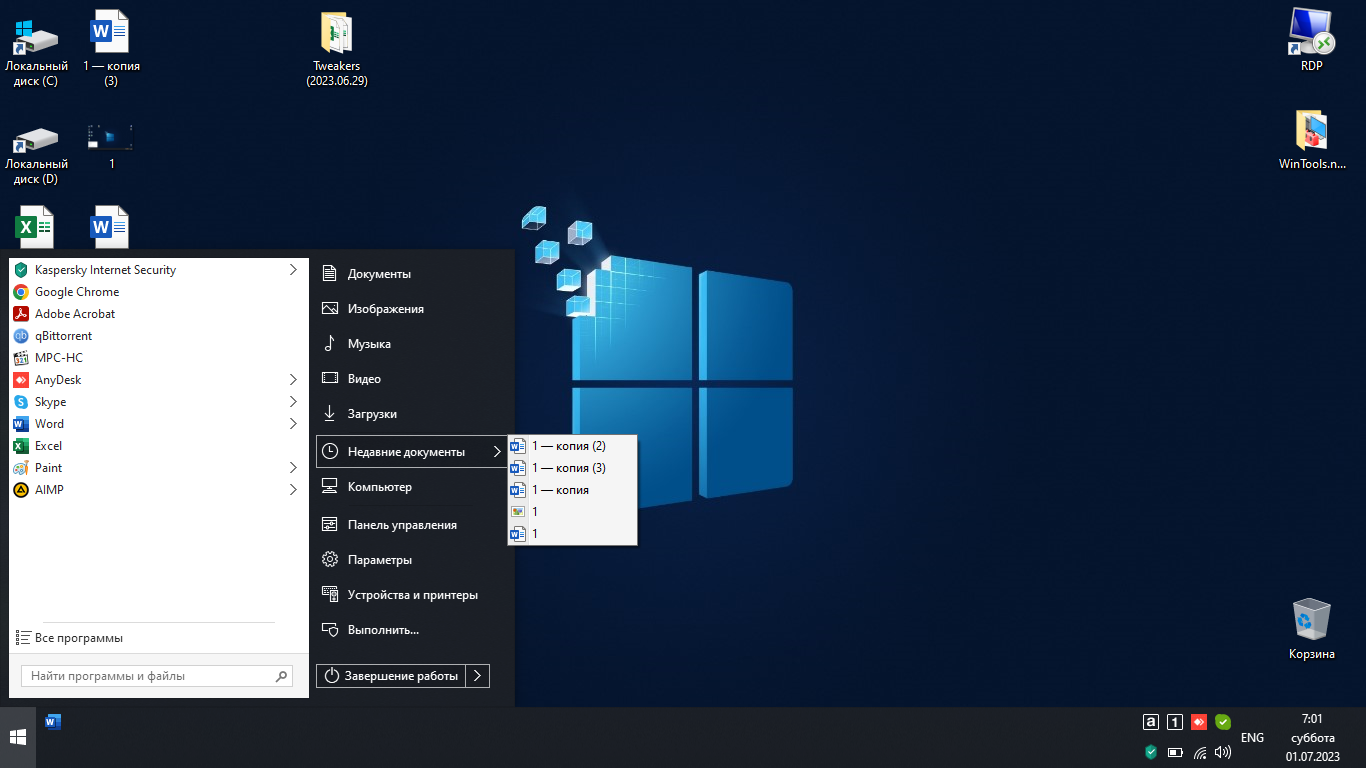Open the RDP desktop shortcut

coord(1311,40)
